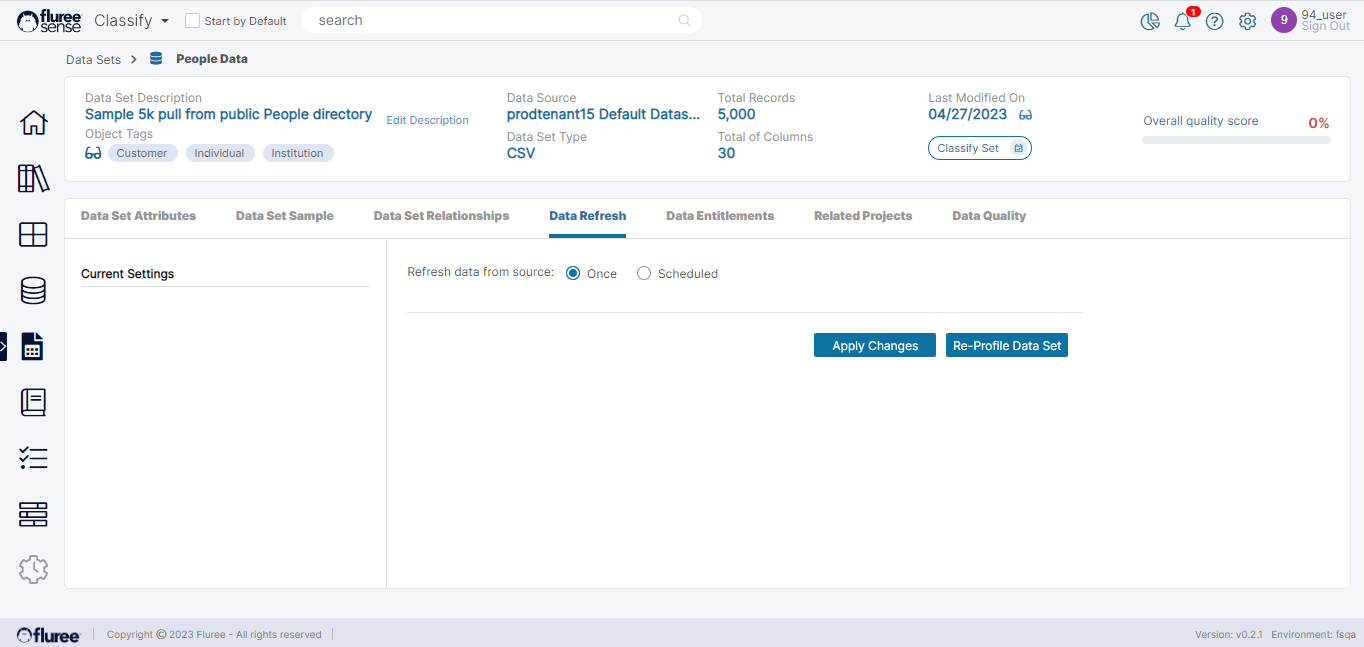The width and height of the screenshot is (1364, 647).
Task: Select the Once refresh option
Action: 573,274
